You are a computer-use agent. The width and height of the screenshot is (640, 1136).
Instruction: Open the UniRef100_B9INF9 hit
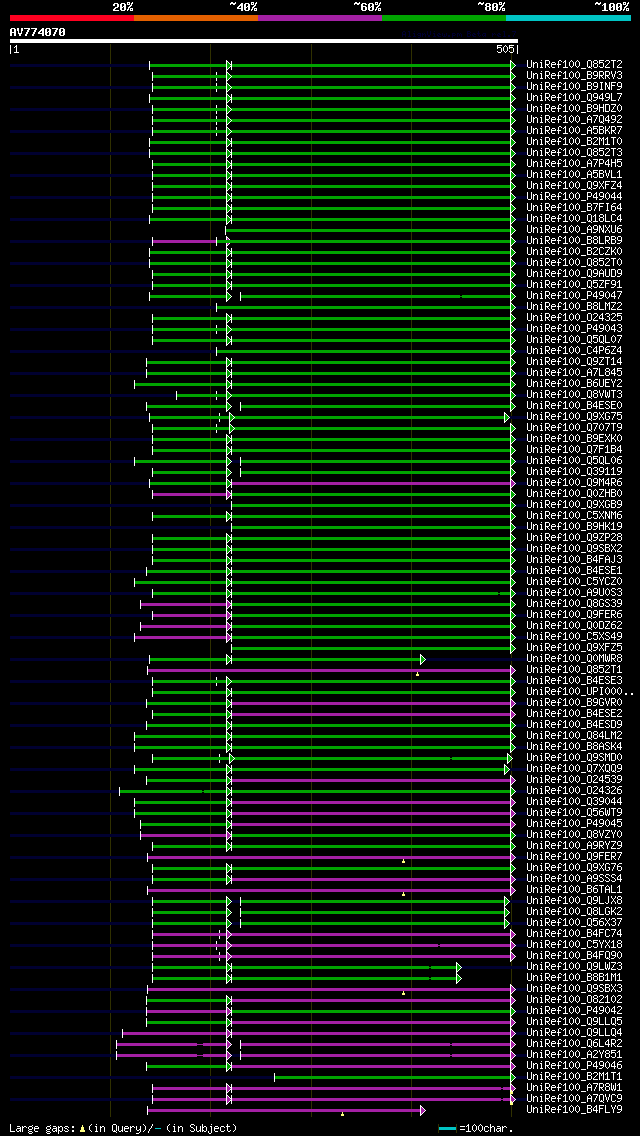tap(574, 85)
